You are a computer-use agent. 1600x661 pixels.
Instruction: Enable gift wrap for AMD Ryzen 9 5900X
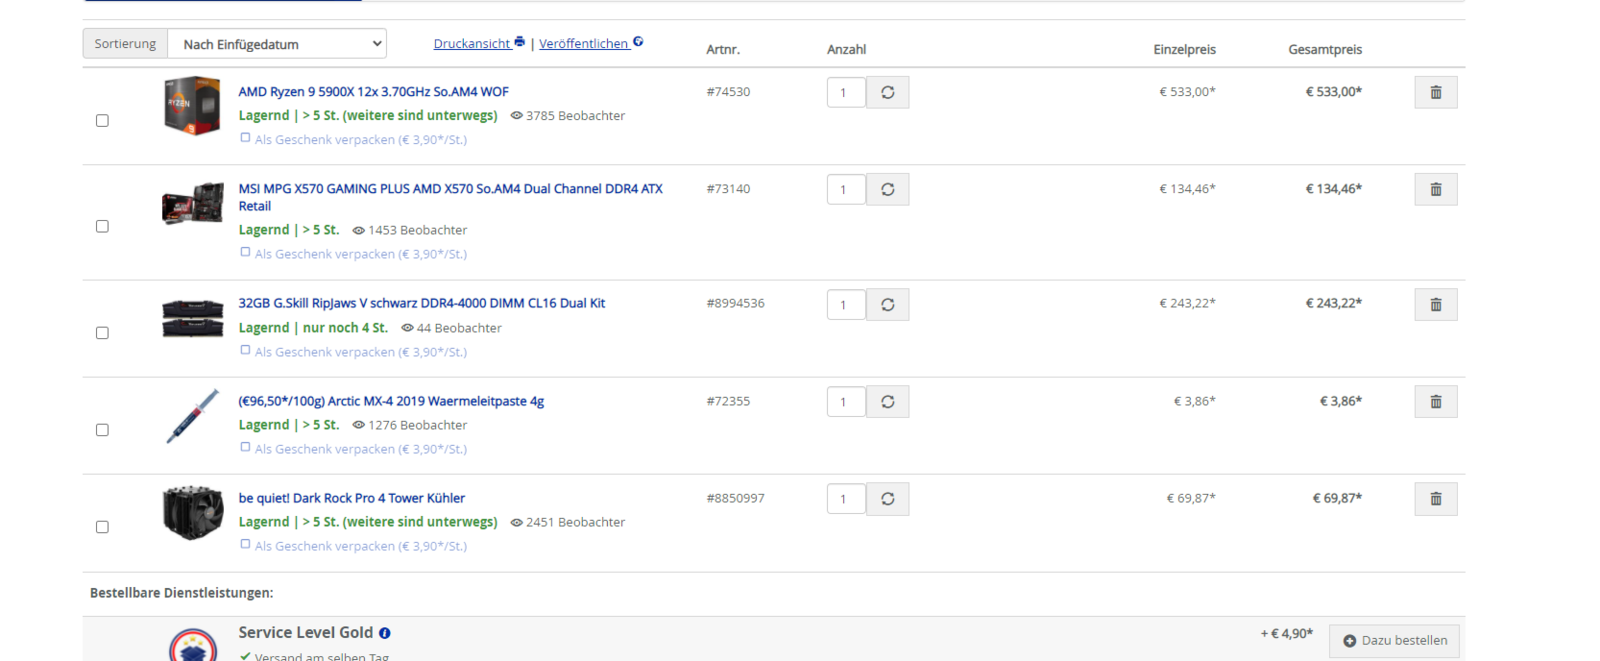[245, 138]
